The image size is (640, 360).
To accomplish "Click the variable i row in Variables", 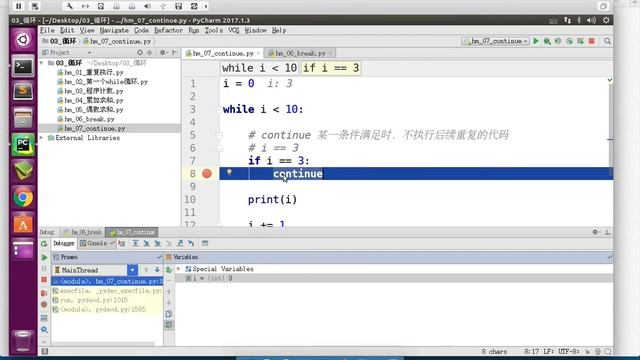I will coord(394,278).
